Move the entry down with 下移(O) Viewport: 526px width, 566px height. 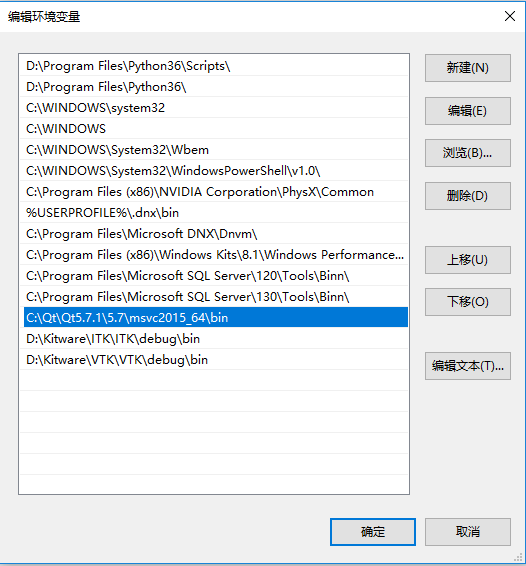point(468,302)
